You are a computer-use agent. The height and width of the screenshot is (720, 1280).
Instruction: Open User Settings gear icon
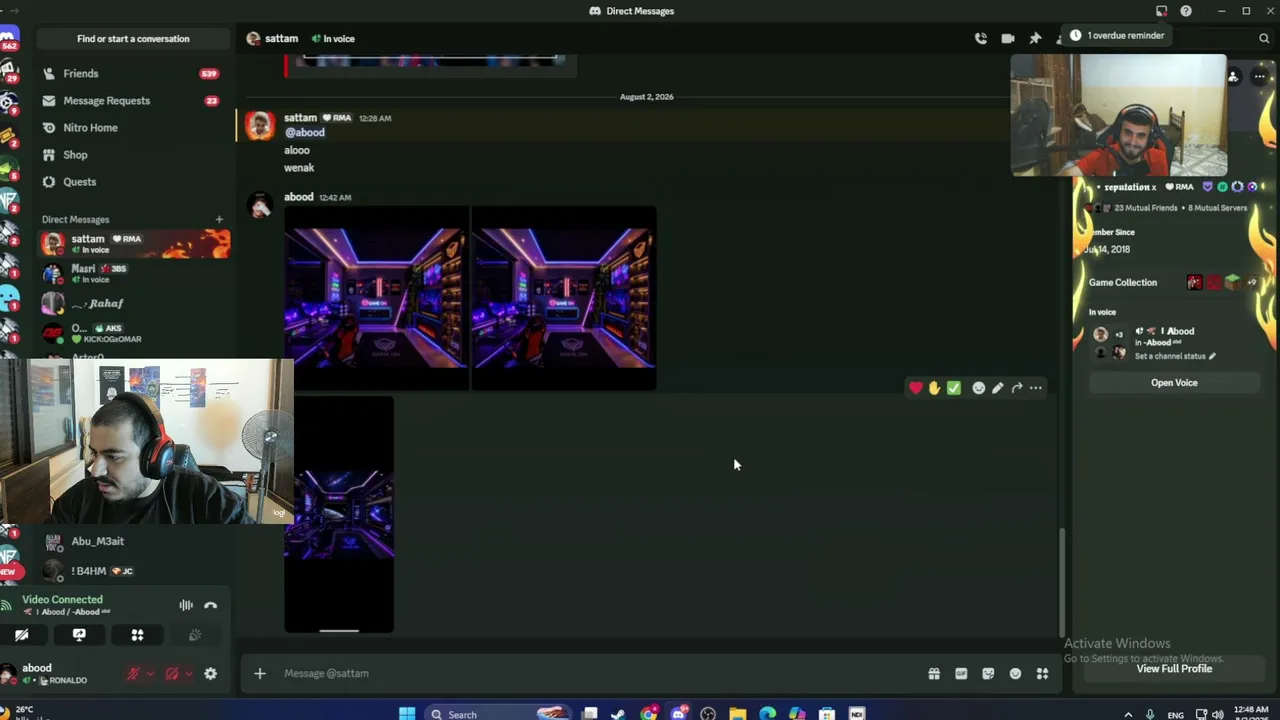[x=210, y=674]
